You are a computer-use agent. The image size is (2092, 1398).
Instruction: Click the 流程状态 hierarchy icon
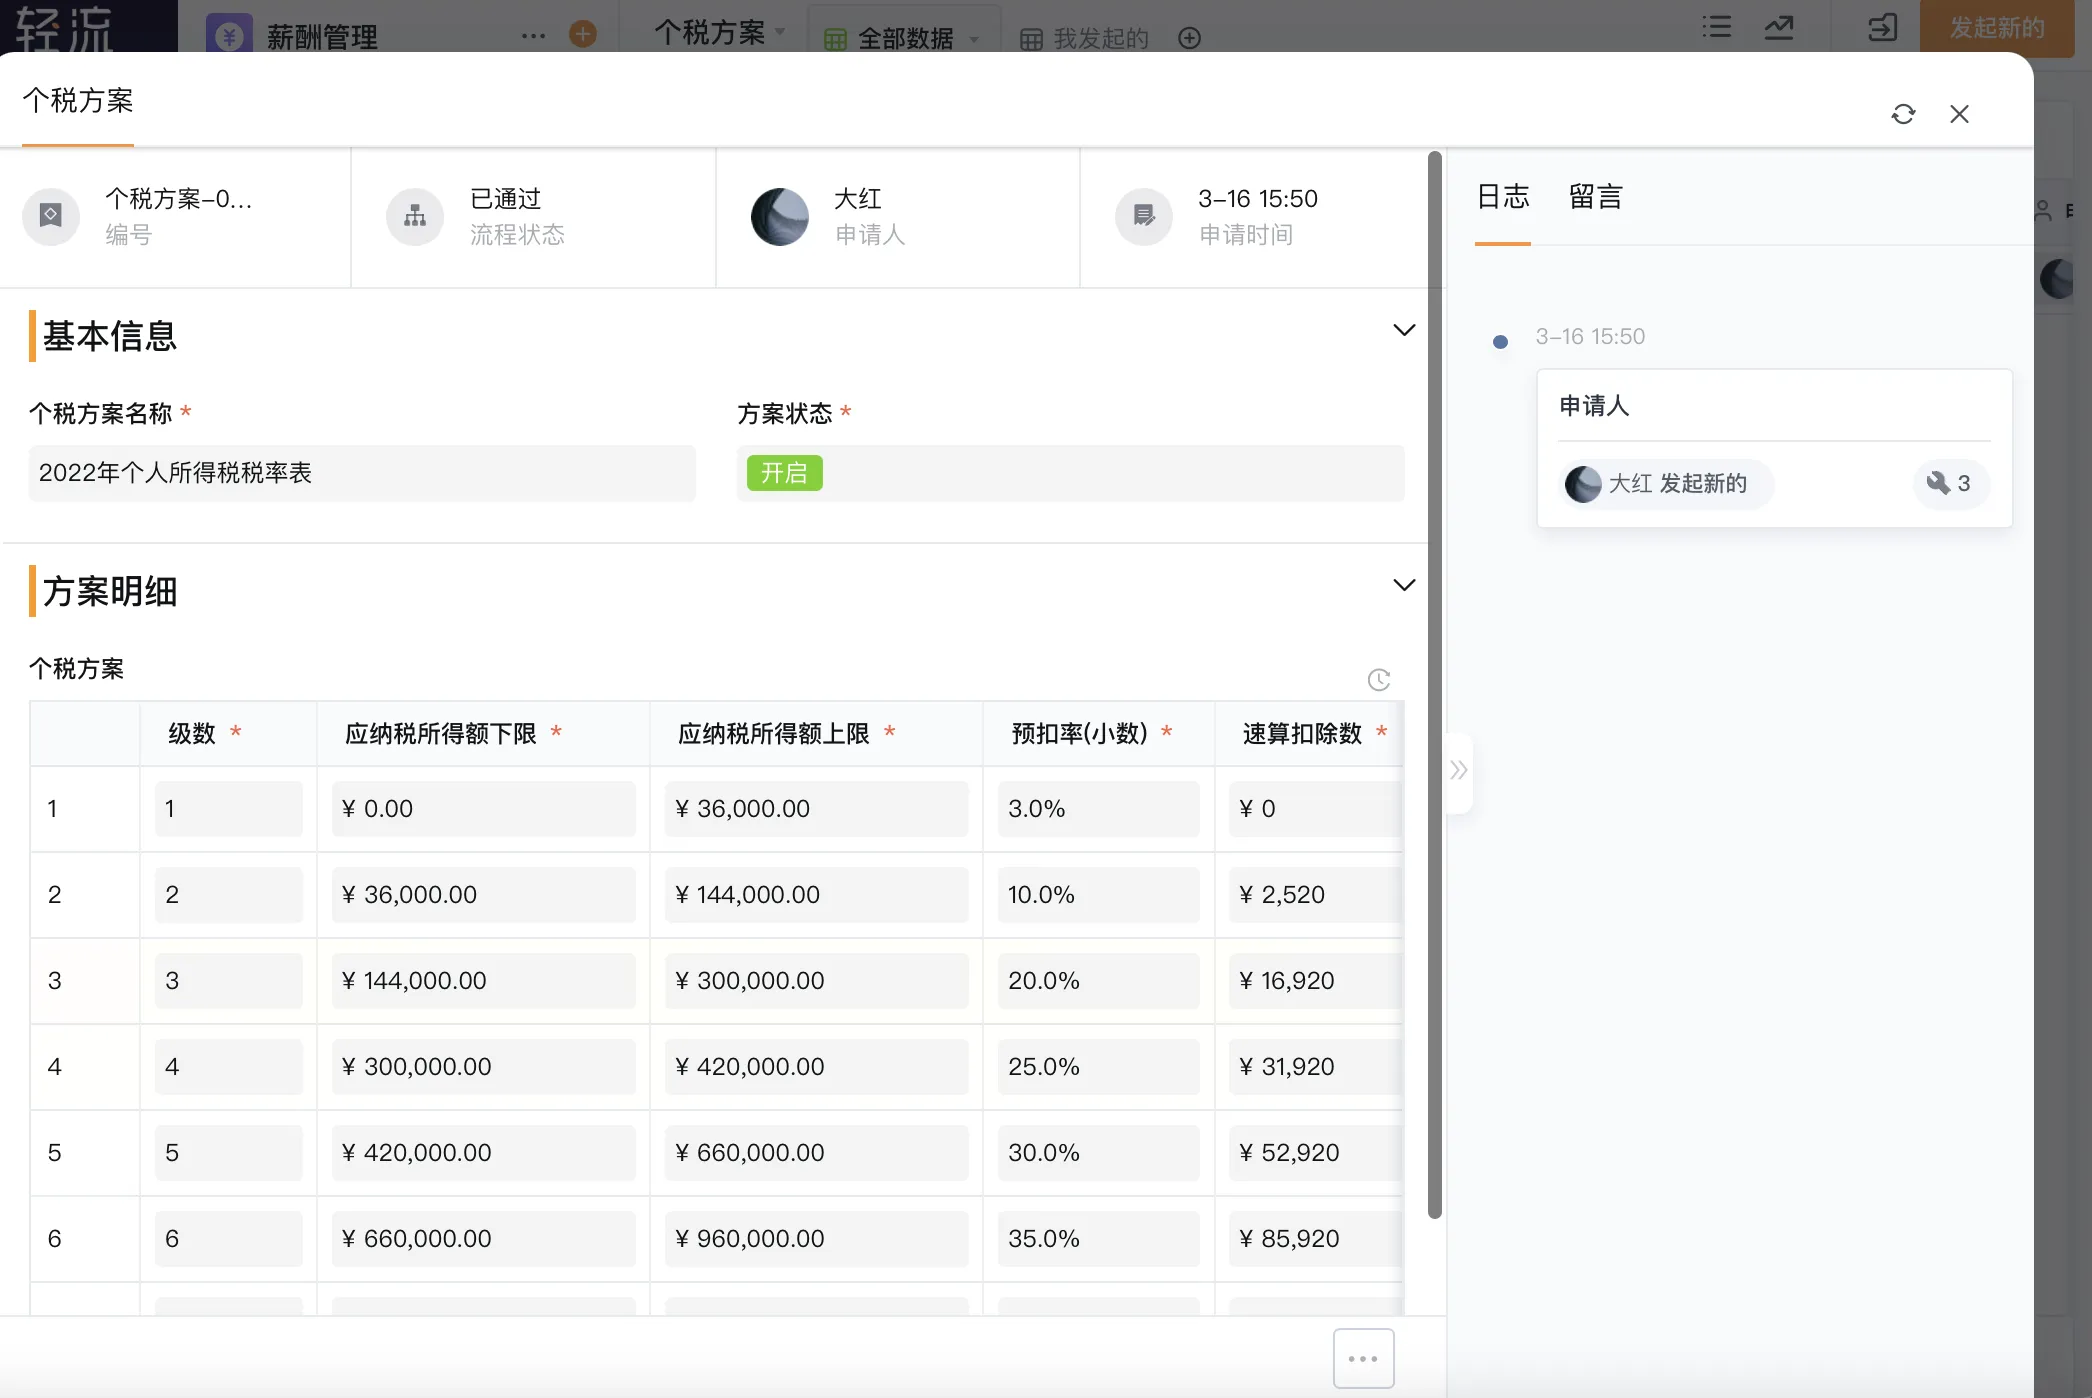[x=415, y=216]
